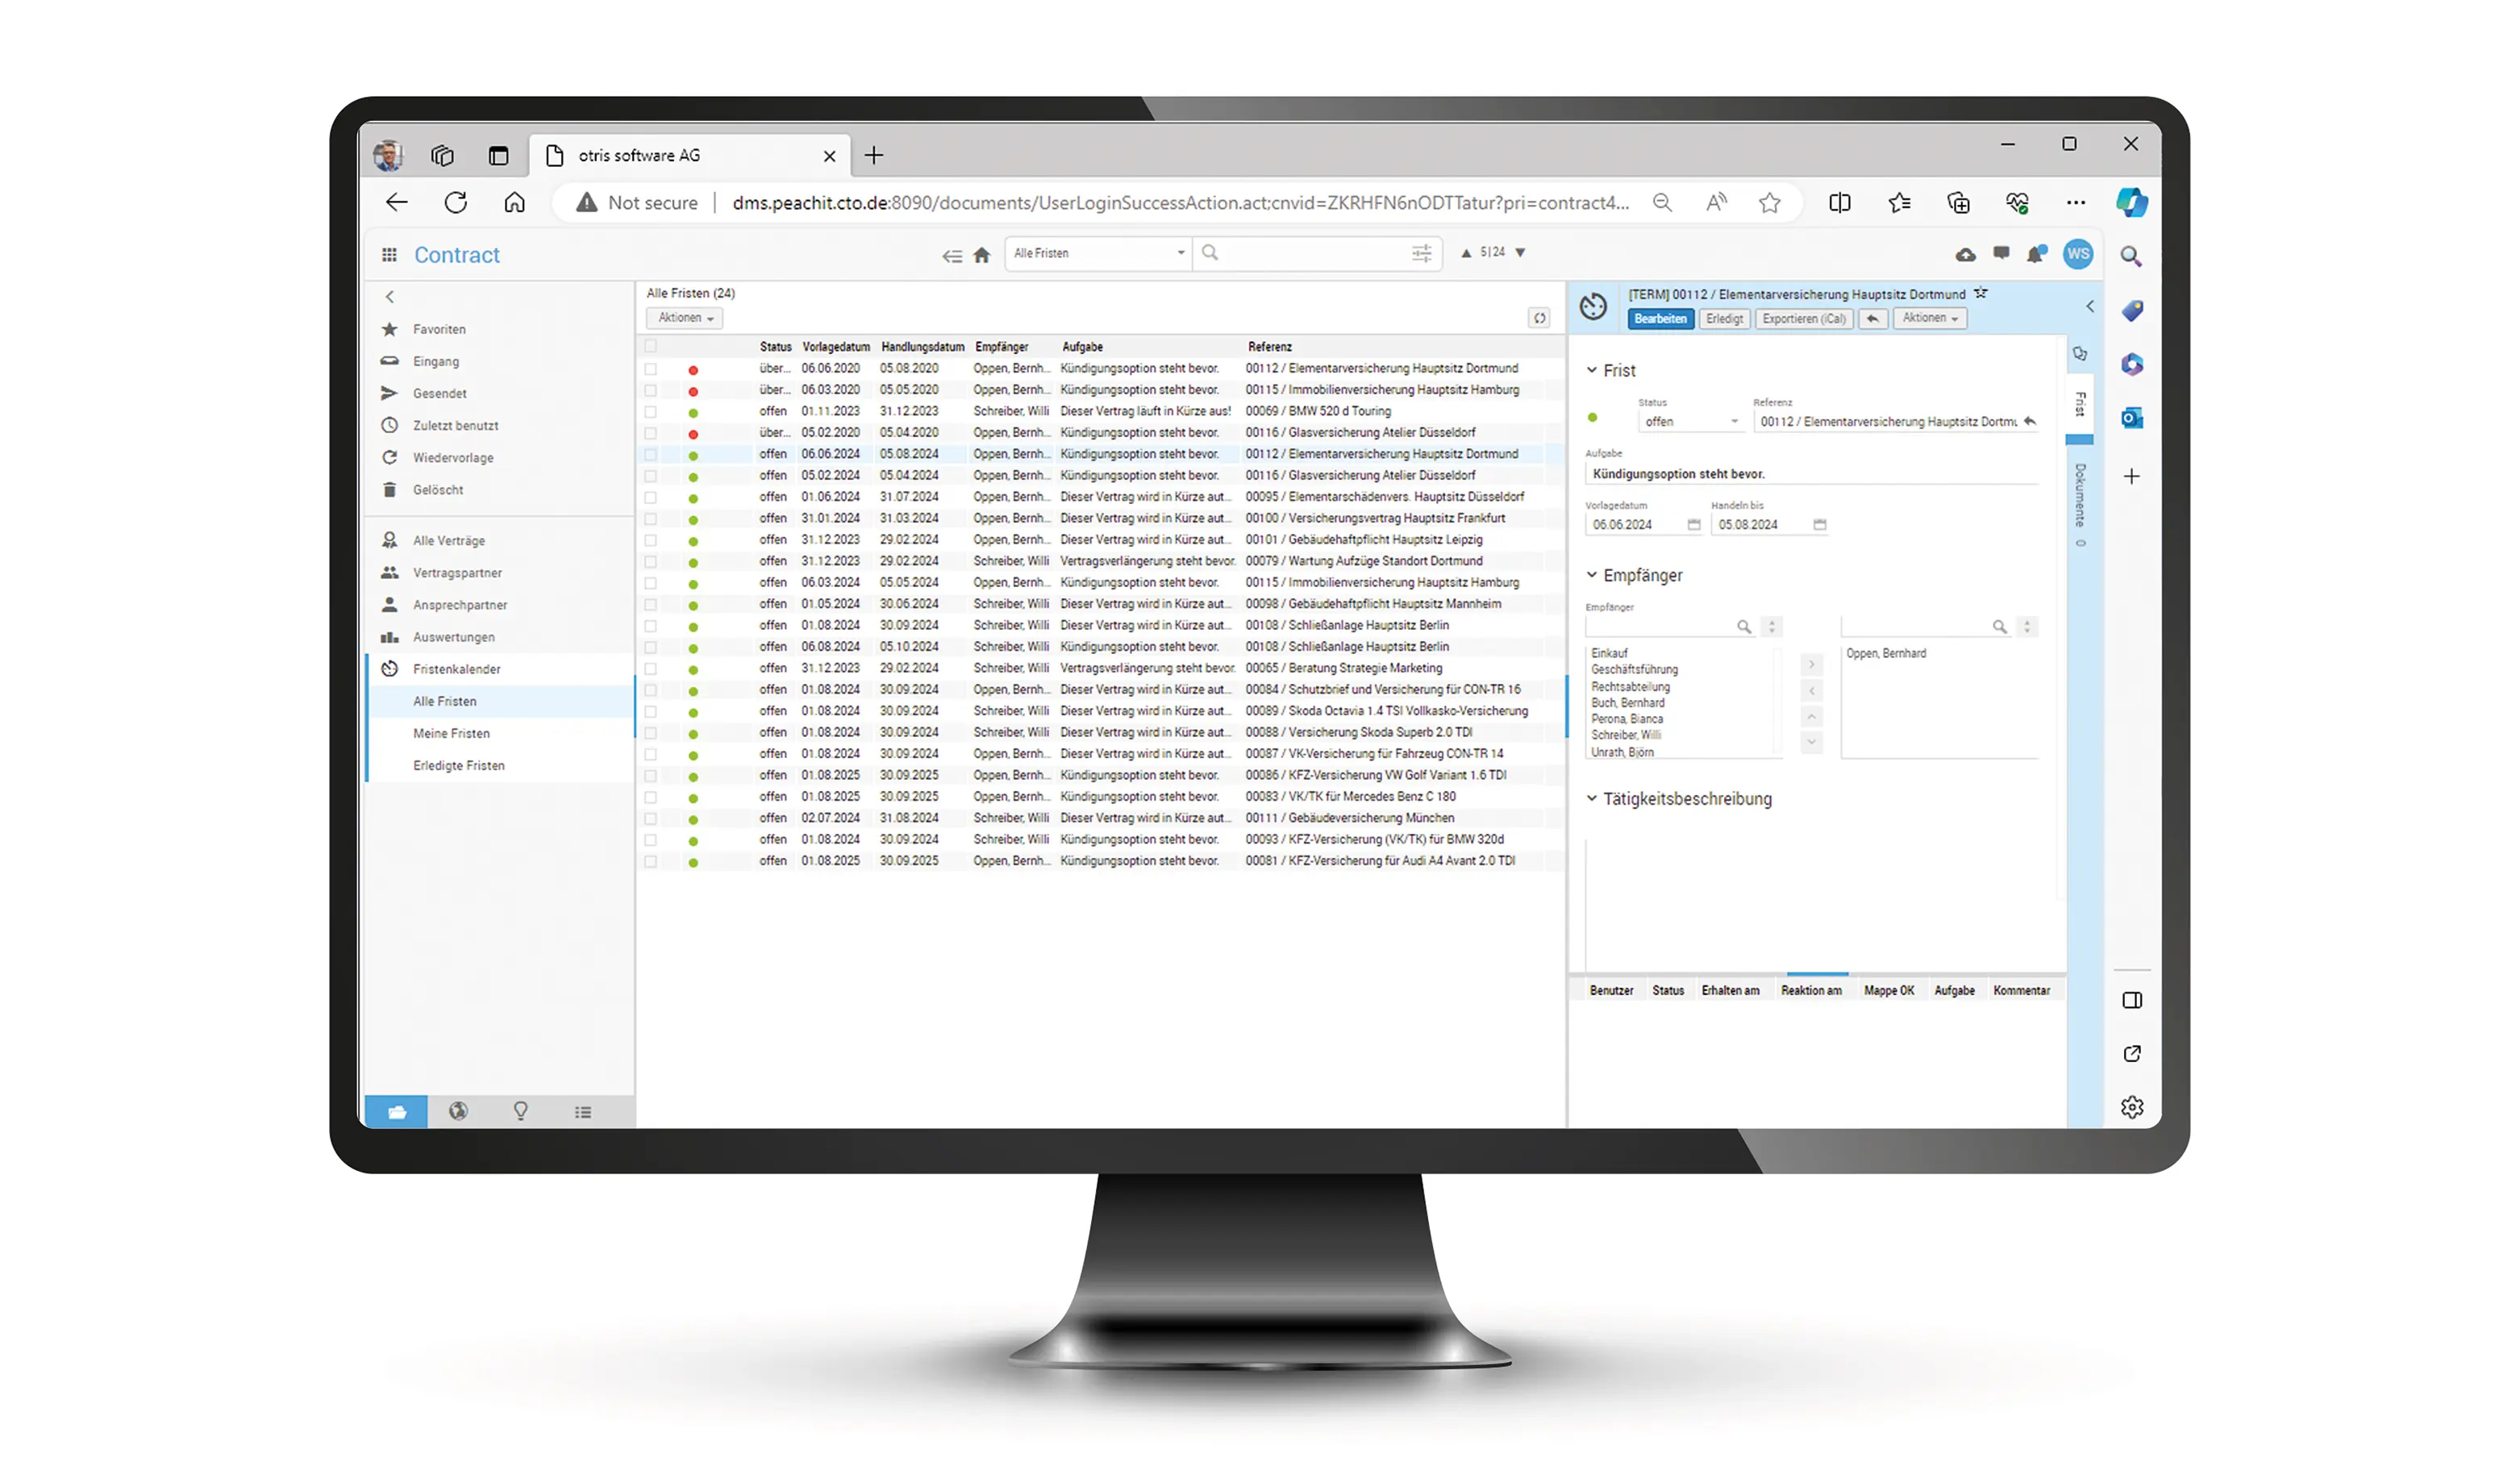Viewport: 2520px width, 1458px height.
Task: Check the row for 00111 Gebäudeversicherung München
Action: [651, 818]
